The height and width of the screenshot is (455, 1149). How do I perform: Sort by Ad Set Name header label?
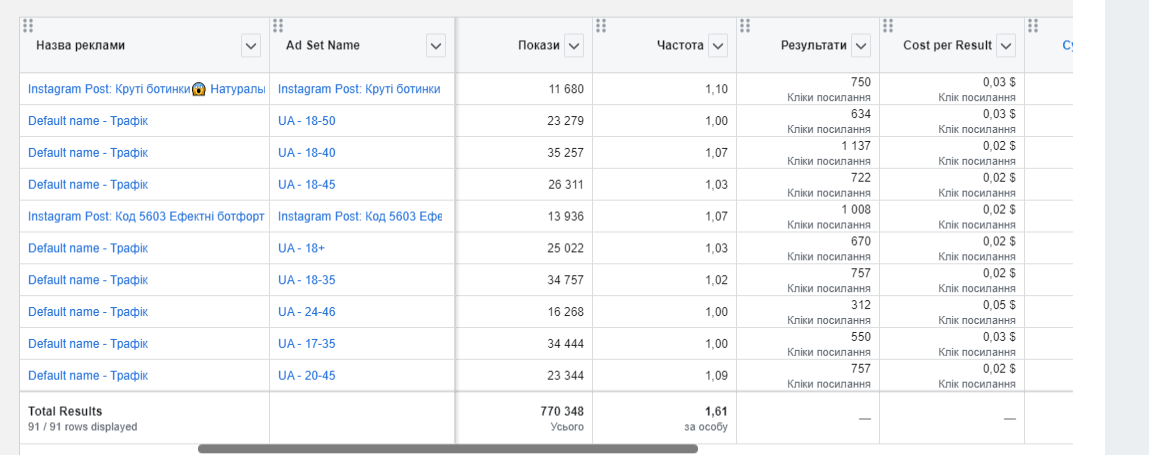pos(322,45)
